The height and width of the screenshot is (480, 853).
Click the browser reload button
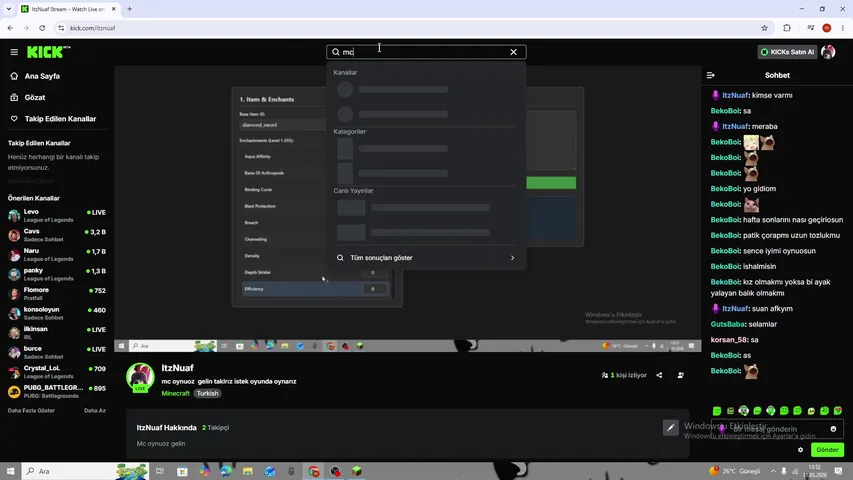42,28
